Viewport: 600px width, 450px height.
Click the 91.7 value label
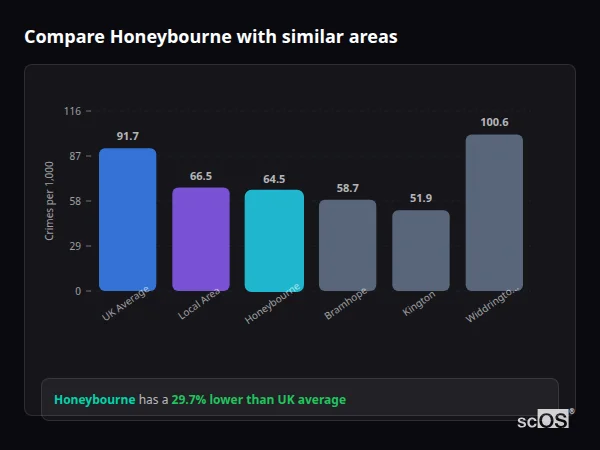click(128, 136)
